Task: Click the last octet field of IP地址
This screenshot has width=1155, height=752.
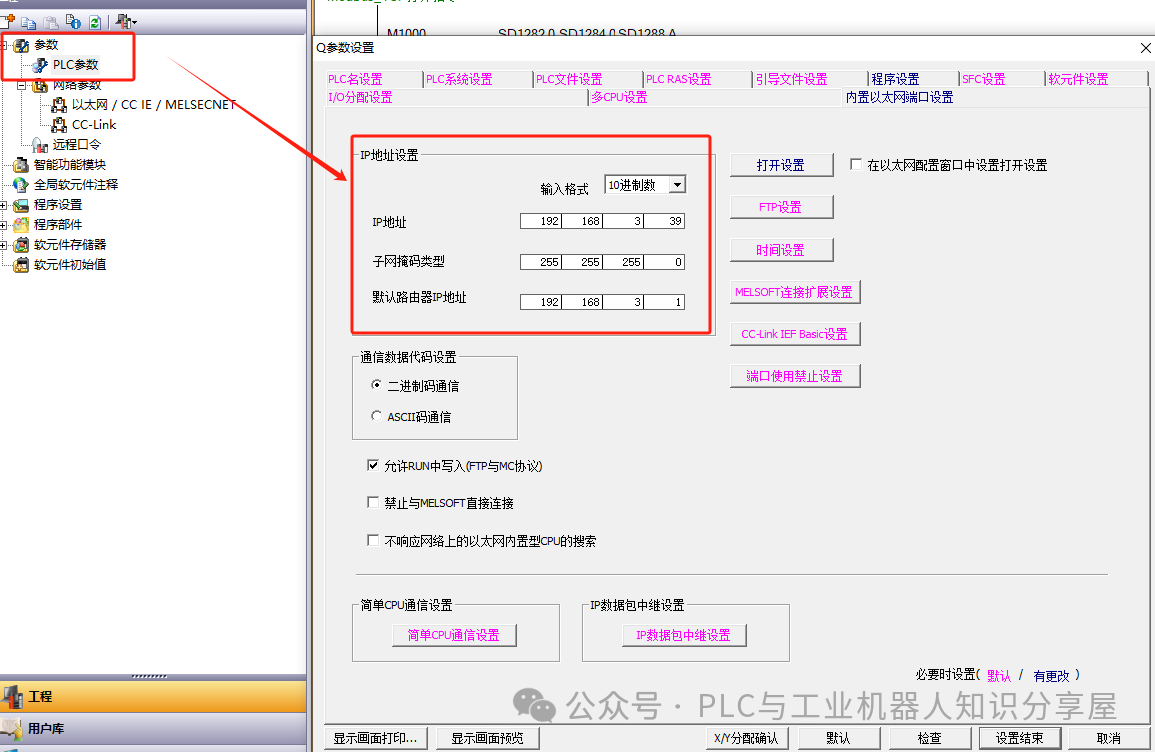Action: 664,221
